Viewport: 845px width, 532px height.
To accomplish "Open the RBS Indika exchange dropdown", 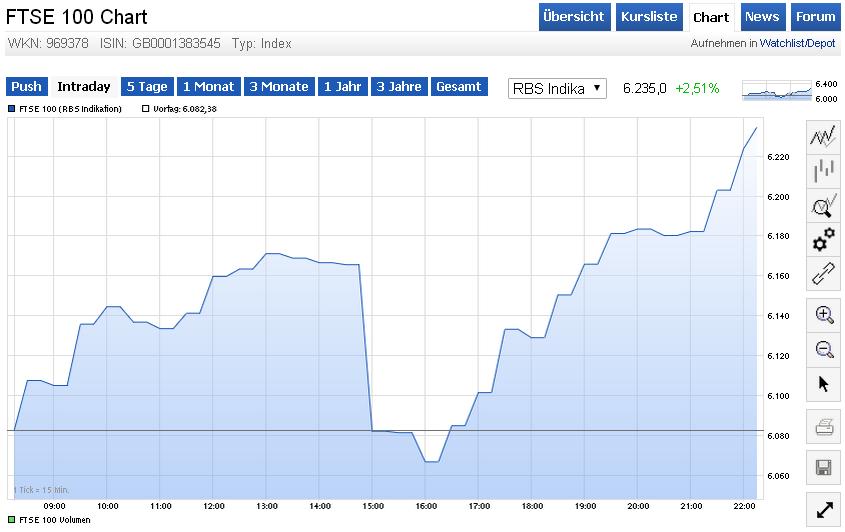I will tap(557, 88).
